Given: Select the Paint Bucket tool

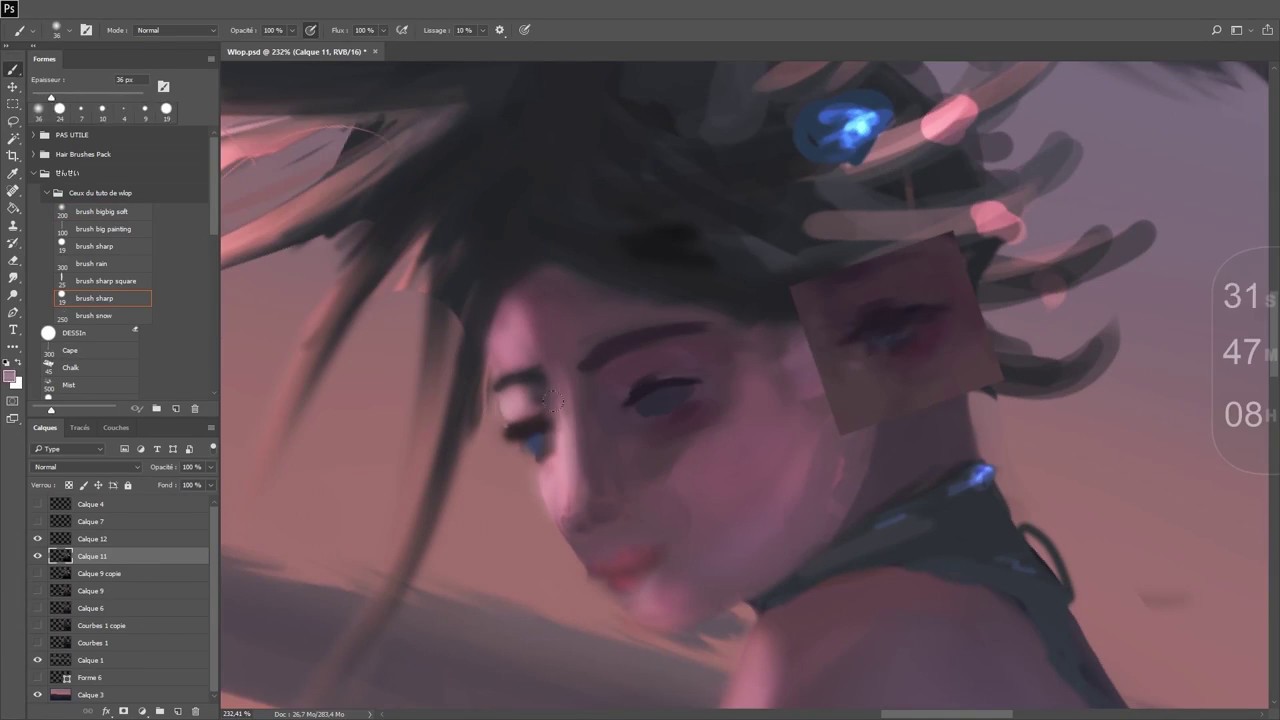Looking at the screenshot, I should [x=13, y=208].
